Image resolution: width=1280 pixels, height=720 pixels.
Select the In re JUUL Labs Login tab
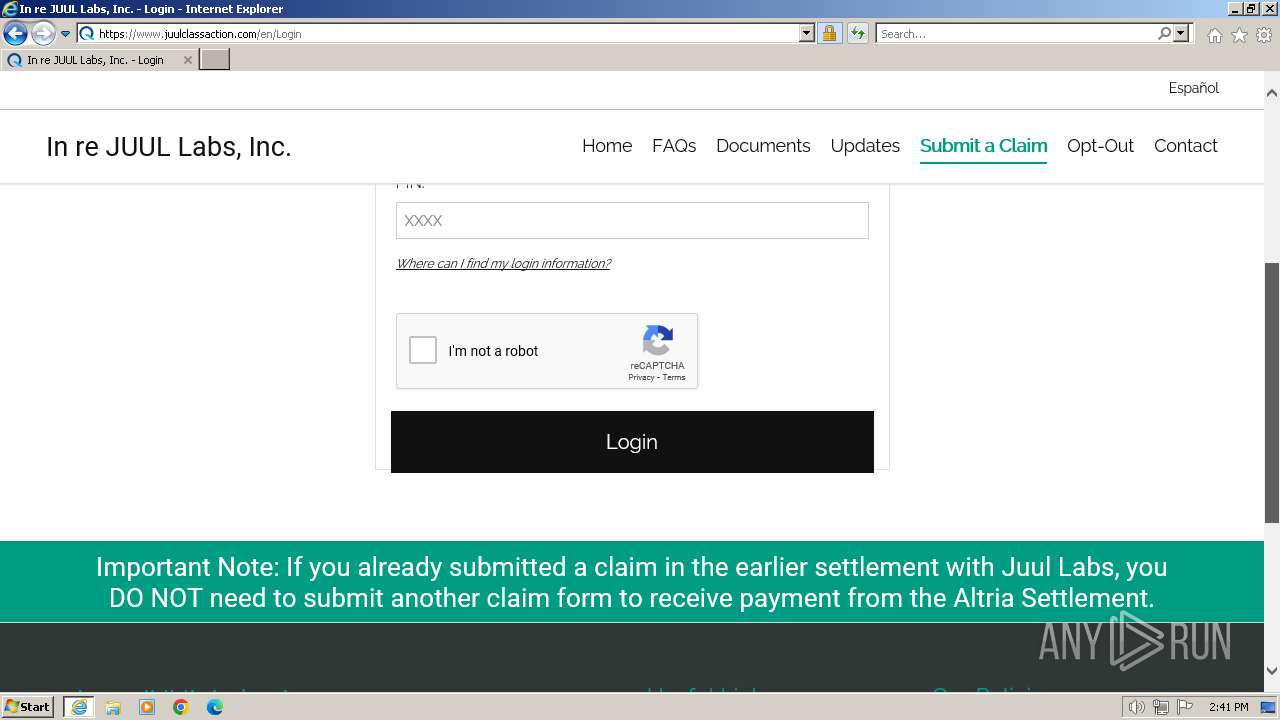click(x=95, y=60)
